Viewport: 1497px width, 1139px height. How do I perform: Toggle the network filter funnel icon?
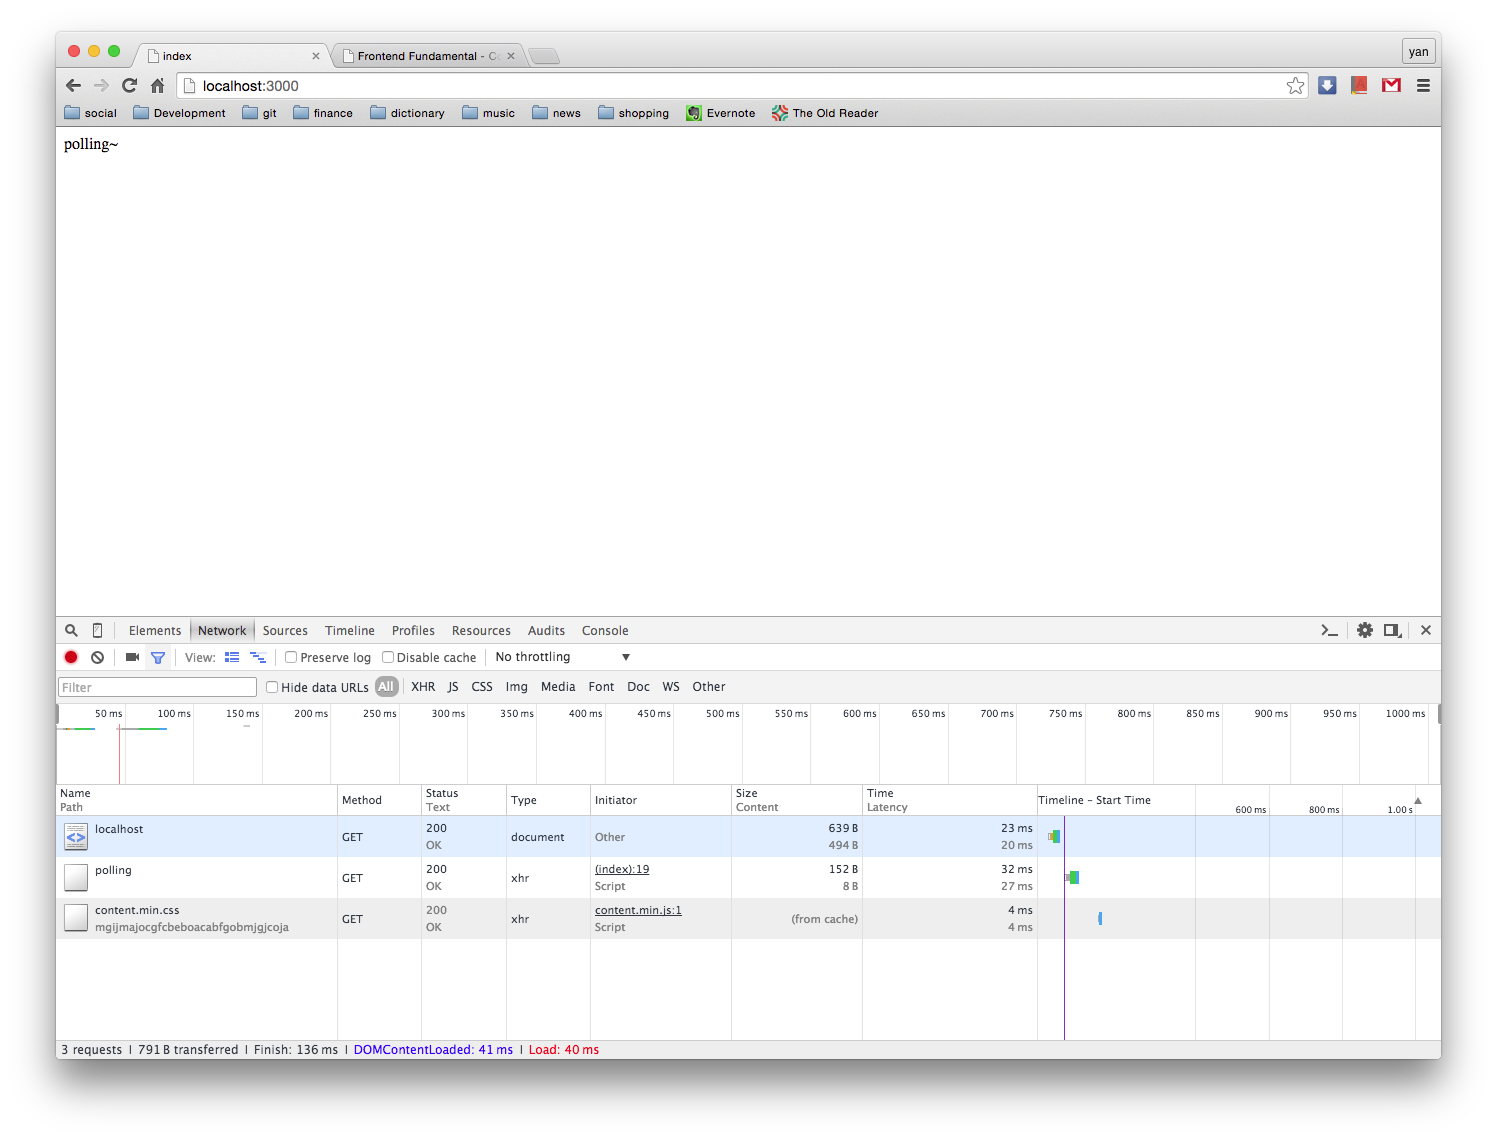[x=158, y=657]
